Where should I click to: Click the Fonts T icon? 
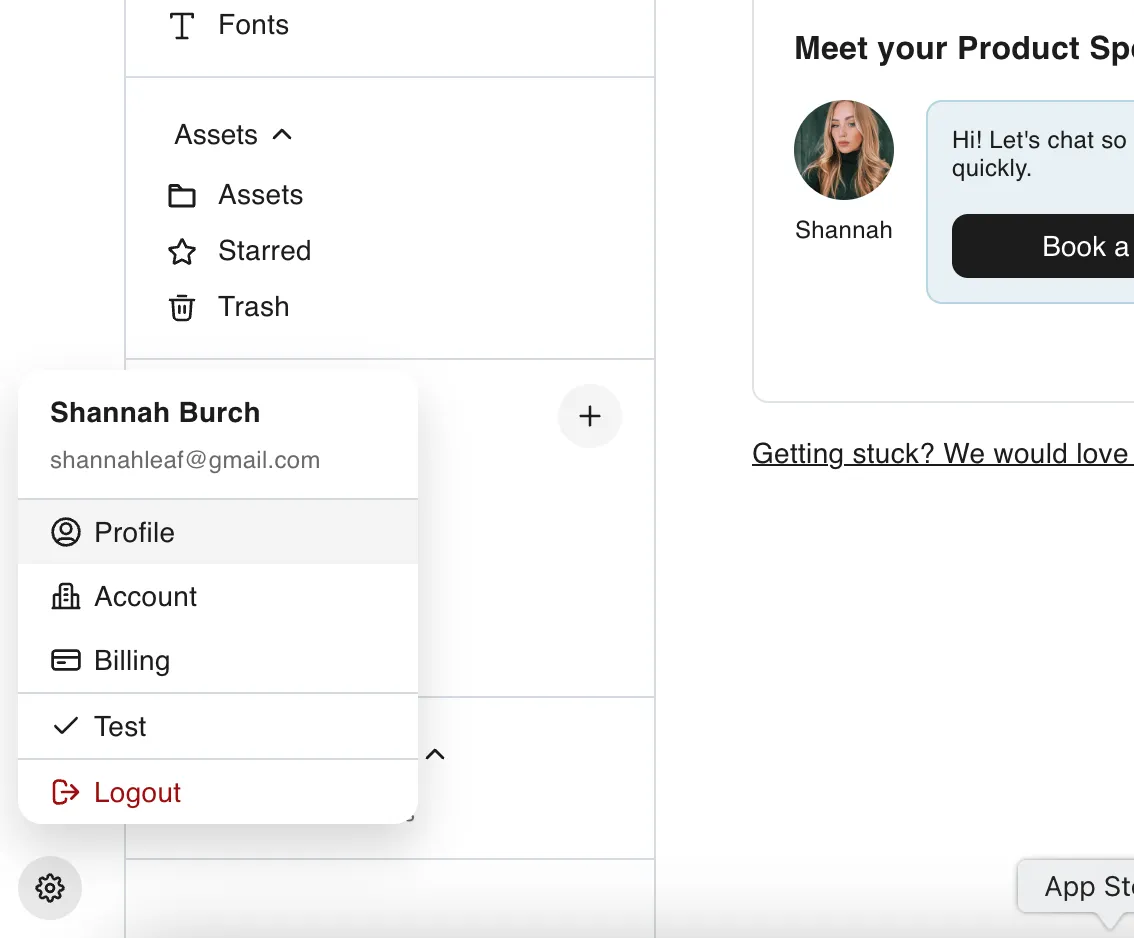pyautogui.click(x=182, y=26)
